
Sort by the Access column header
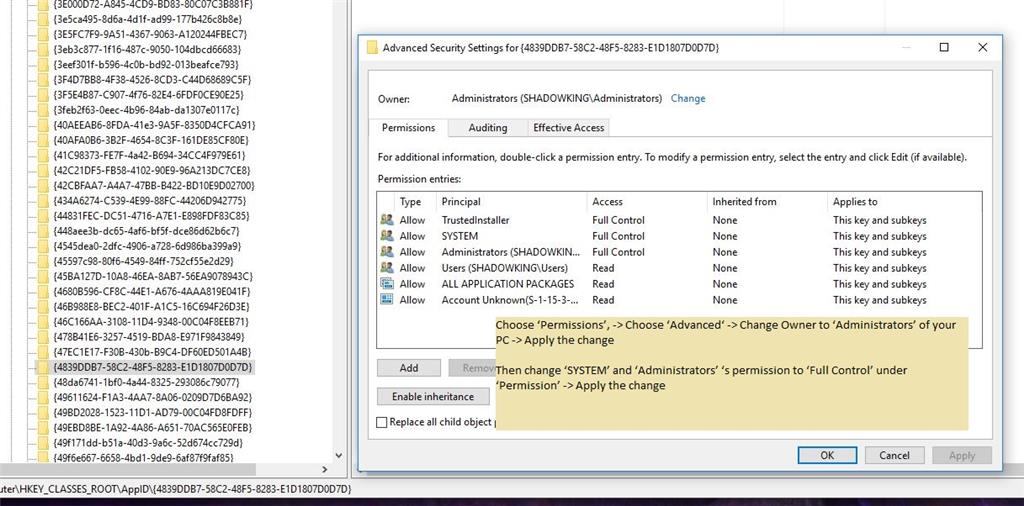pyautogui.click(x=647, y=202)
